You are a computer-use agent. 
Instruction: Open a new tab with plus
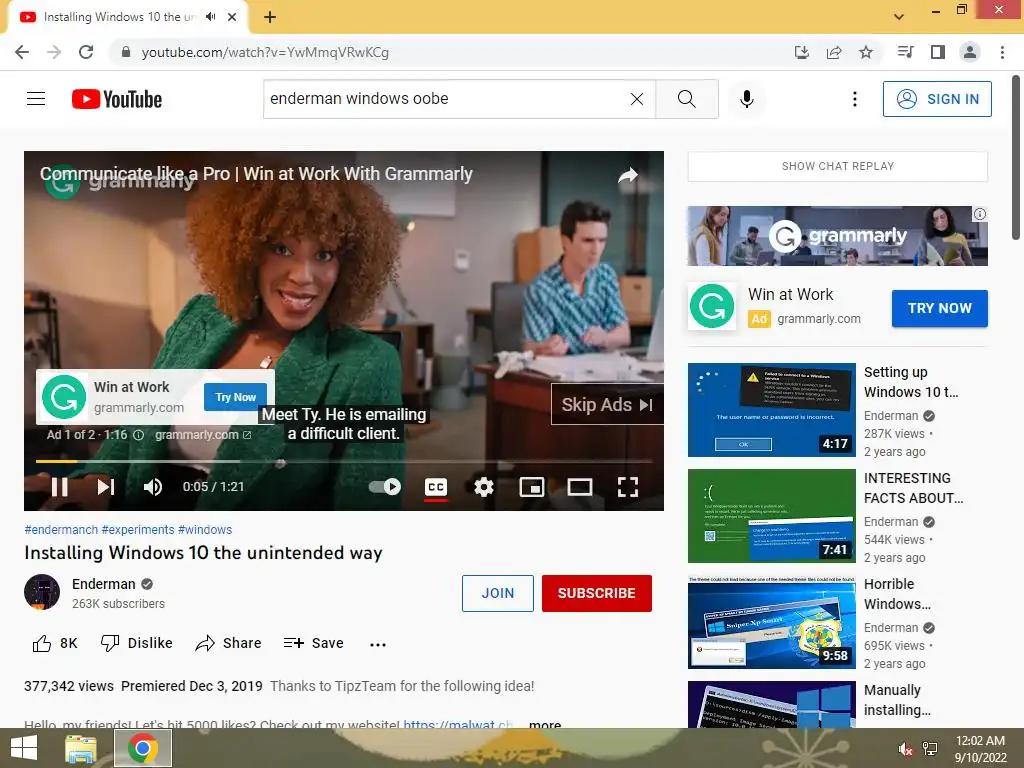coord(270,17)
